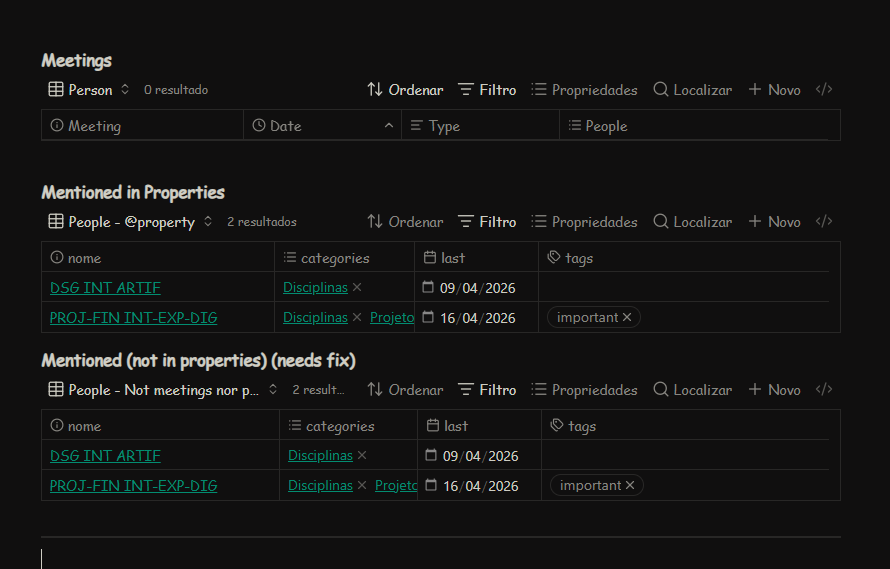890x569 pixels.
Task: Open Propriedades in the needs fix section
Action: point(583,390)
